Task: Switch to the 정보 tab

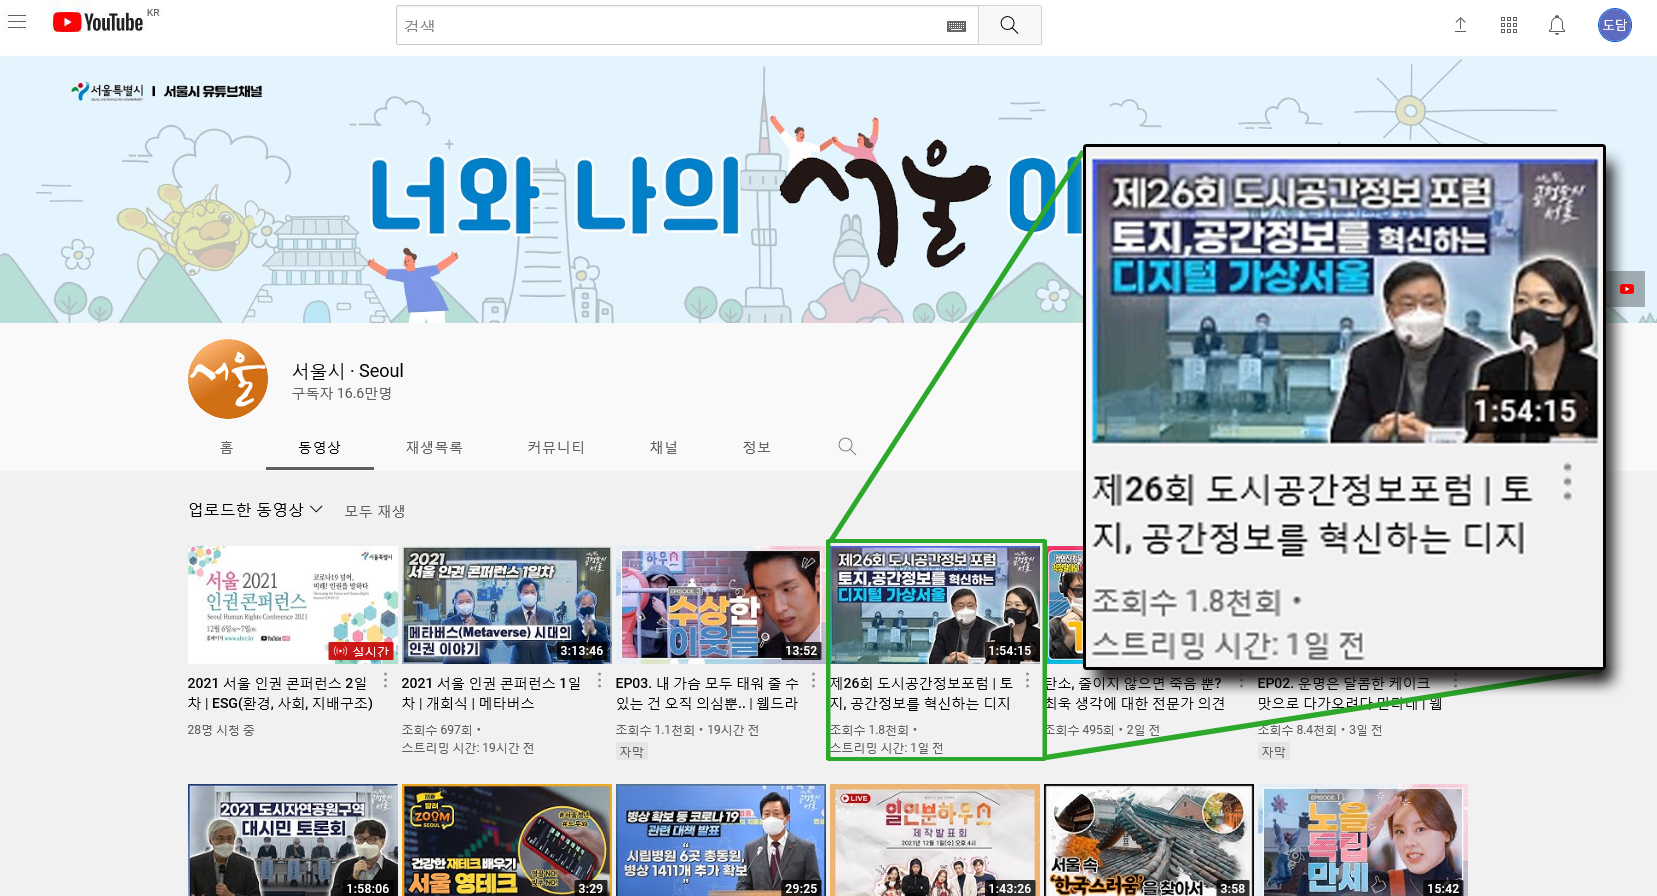Action: (757, 447)
